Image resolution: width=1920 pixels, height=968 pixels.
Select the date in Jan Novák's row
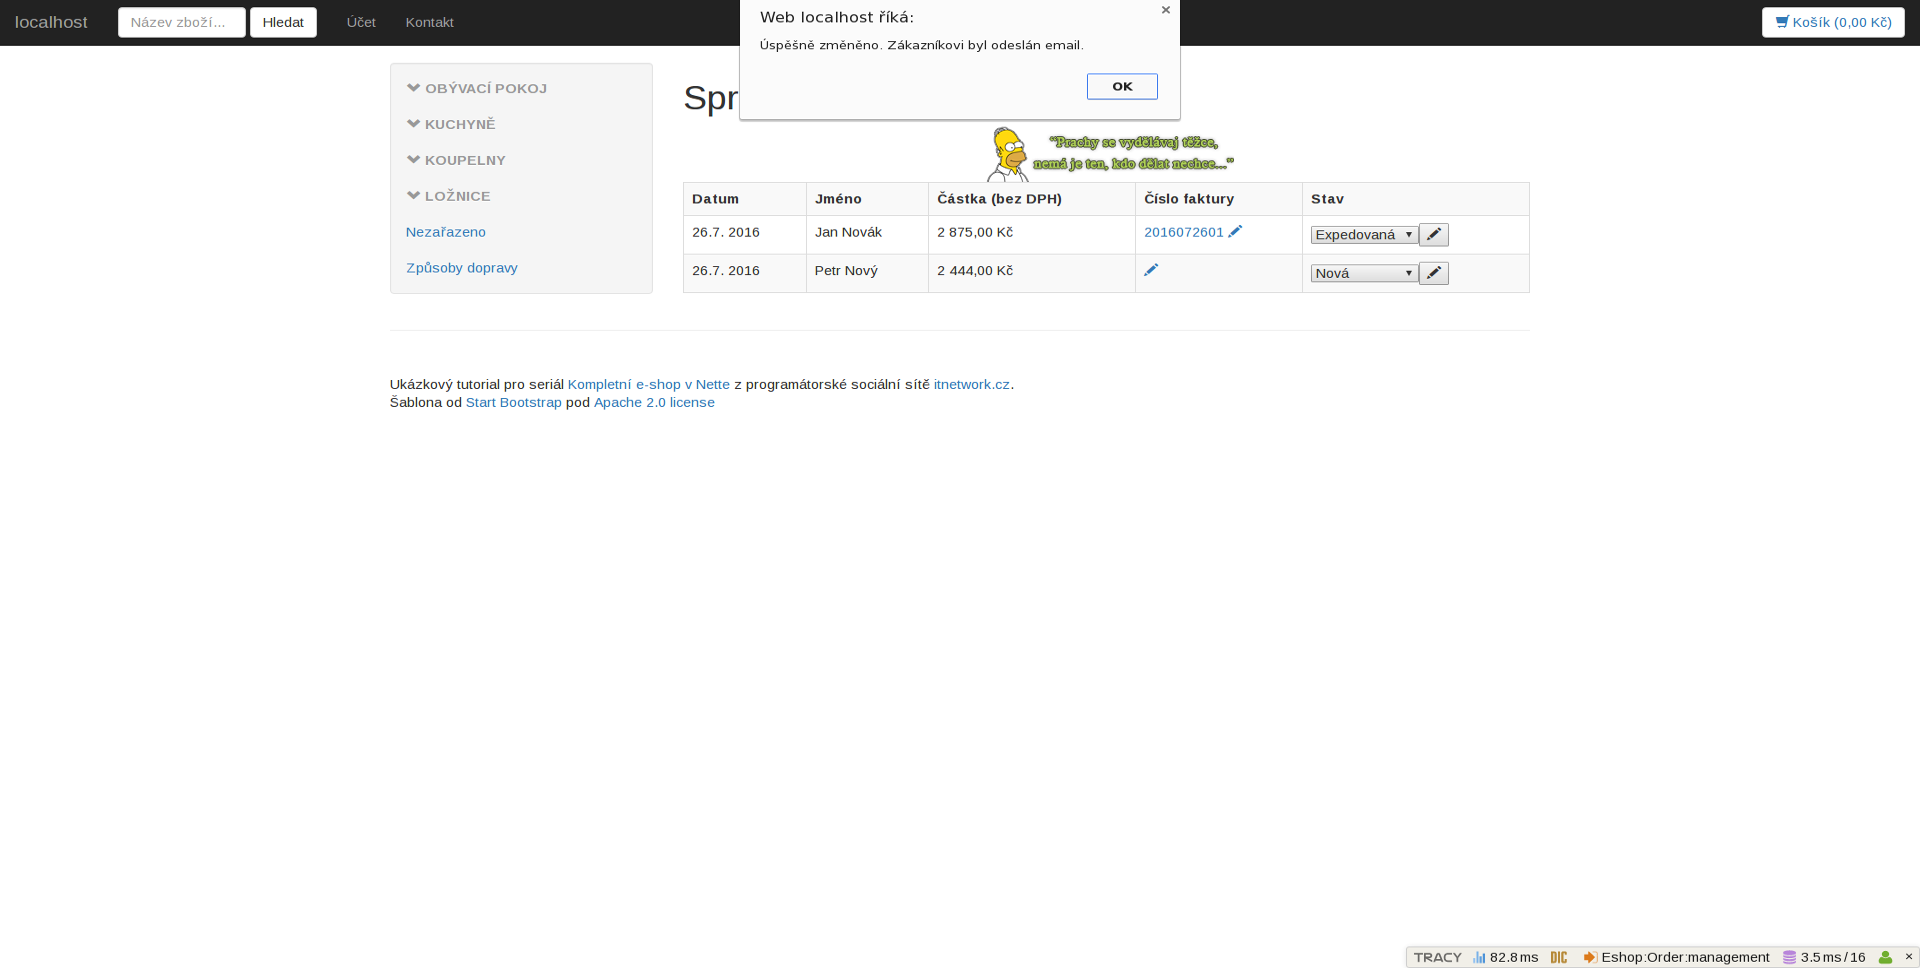726,232
